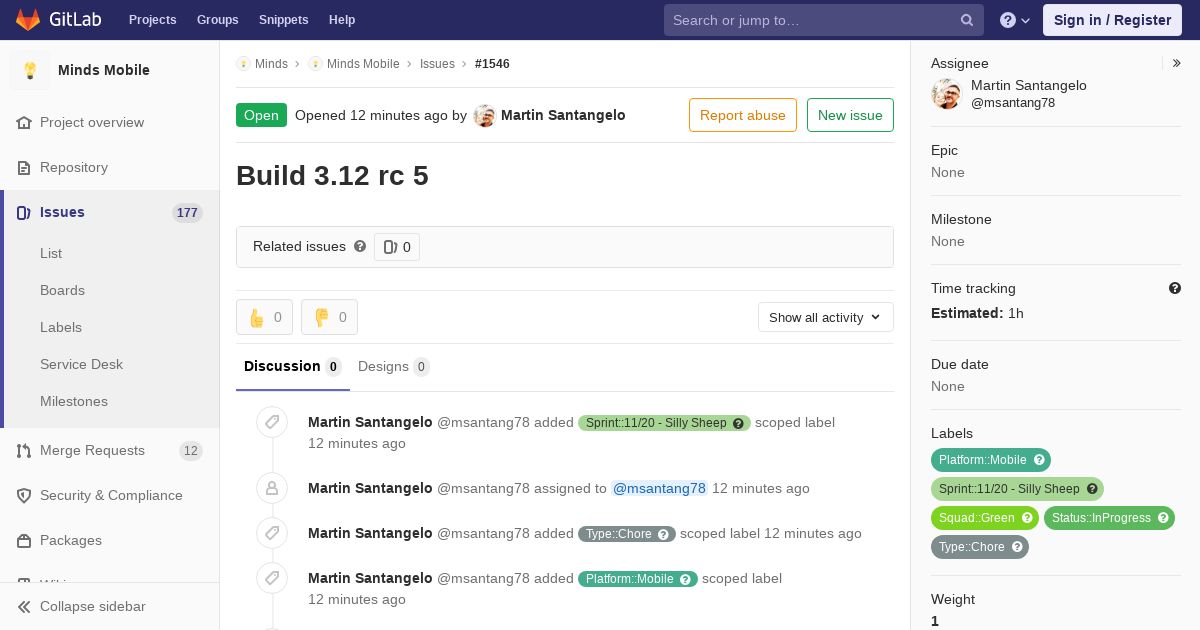The image size is (1200, 630).
Task: Click Martin Santangelo's name in issue header
Action: tap(563, 115)
